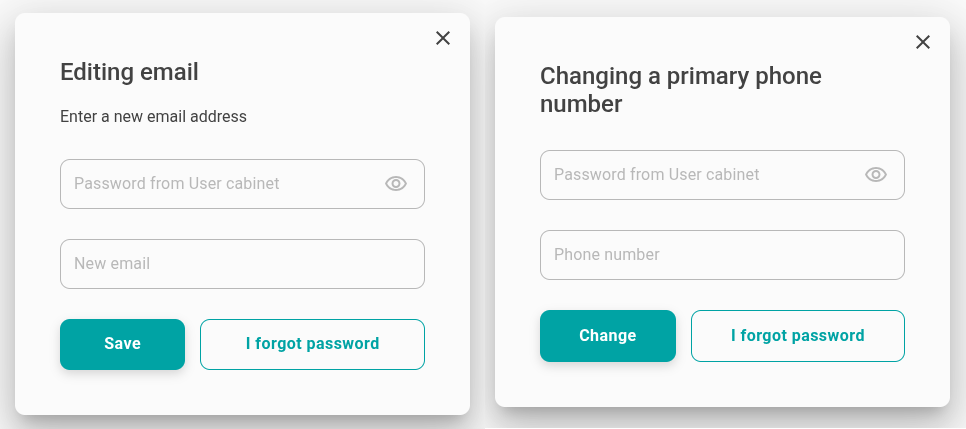Dismiss the phone dialog with the X icon
The width and height of the screenshot is (966, 429).
(x=923, y=42)
